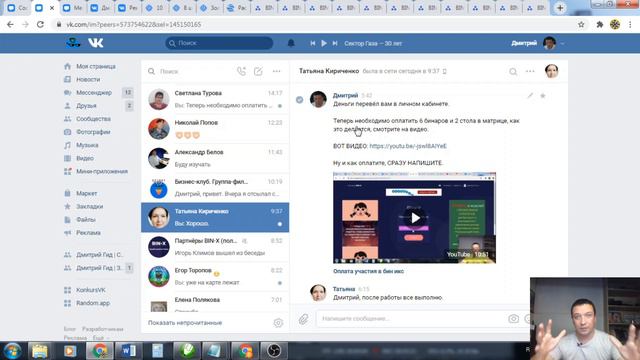Open chat actions three-dots menu
640x360 pixels.
[x=530, y=71]
